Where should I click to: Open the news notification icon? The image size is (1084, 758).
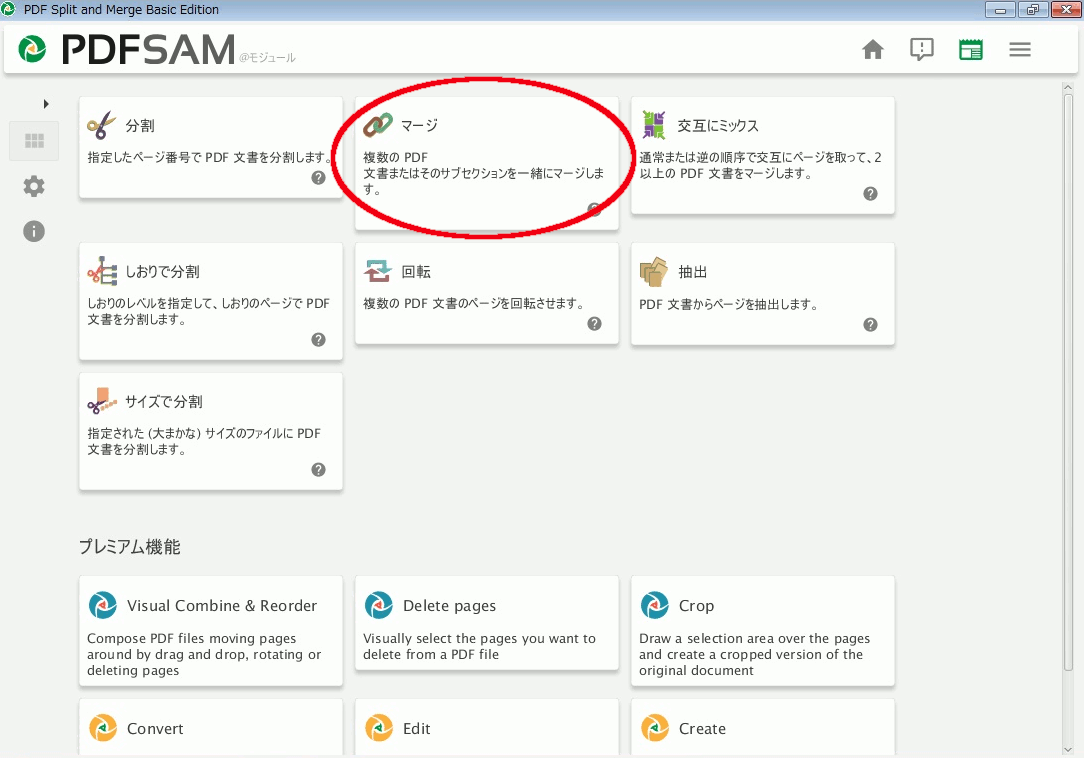[922, 50]
